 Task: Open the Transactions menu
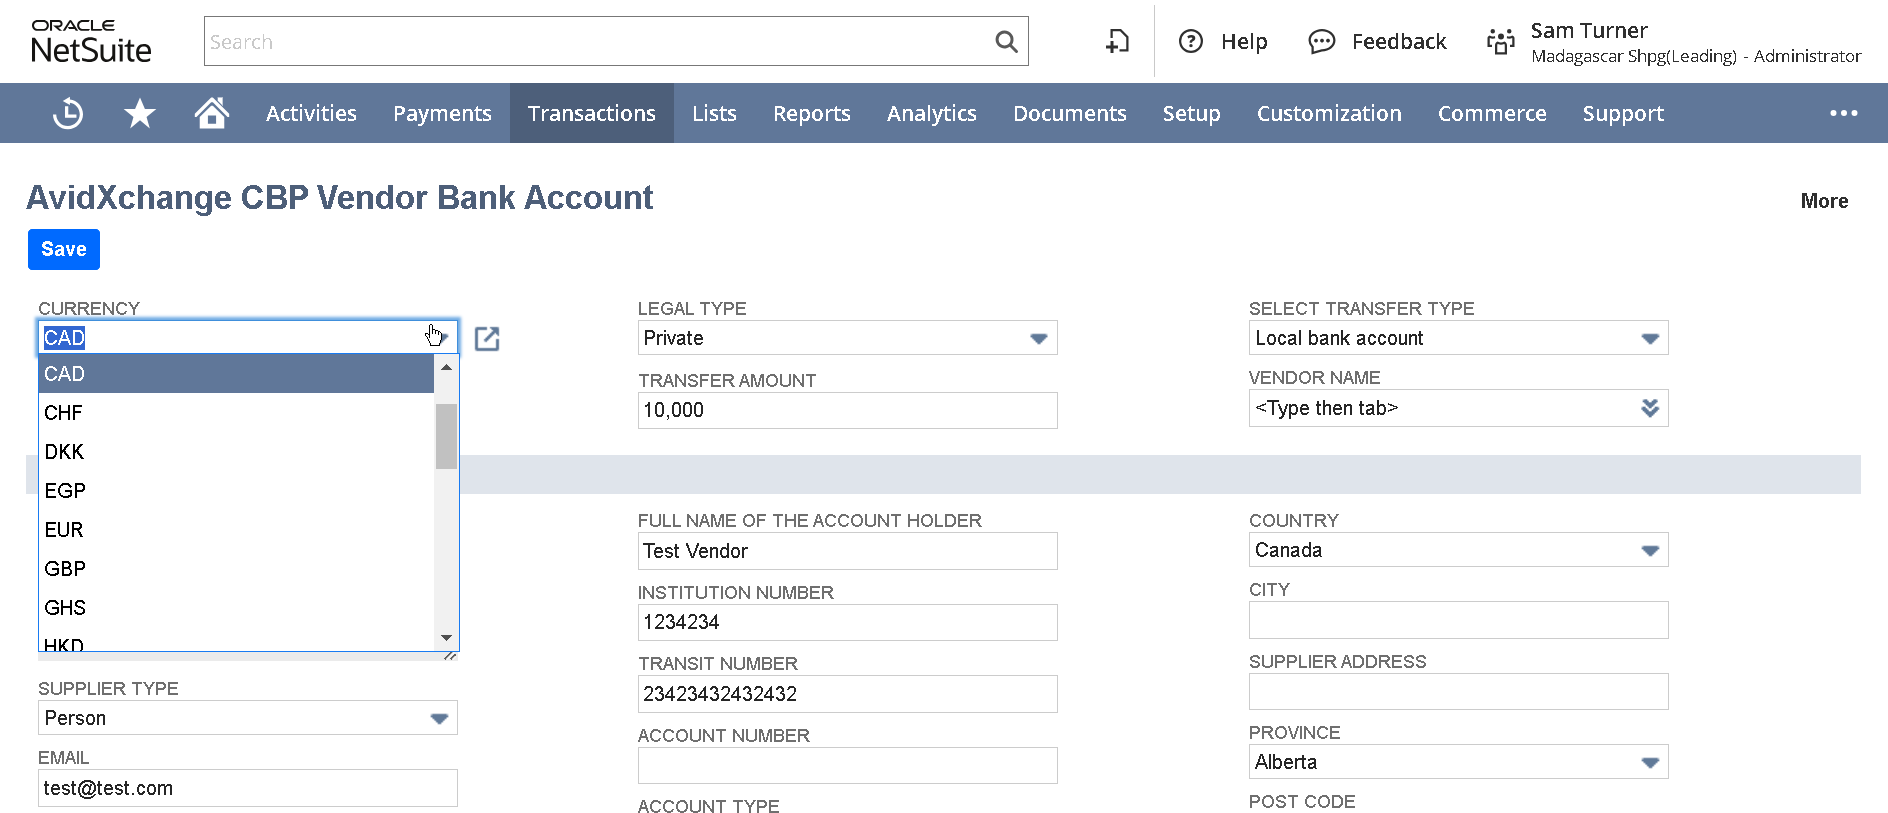(x=591, y=114)
